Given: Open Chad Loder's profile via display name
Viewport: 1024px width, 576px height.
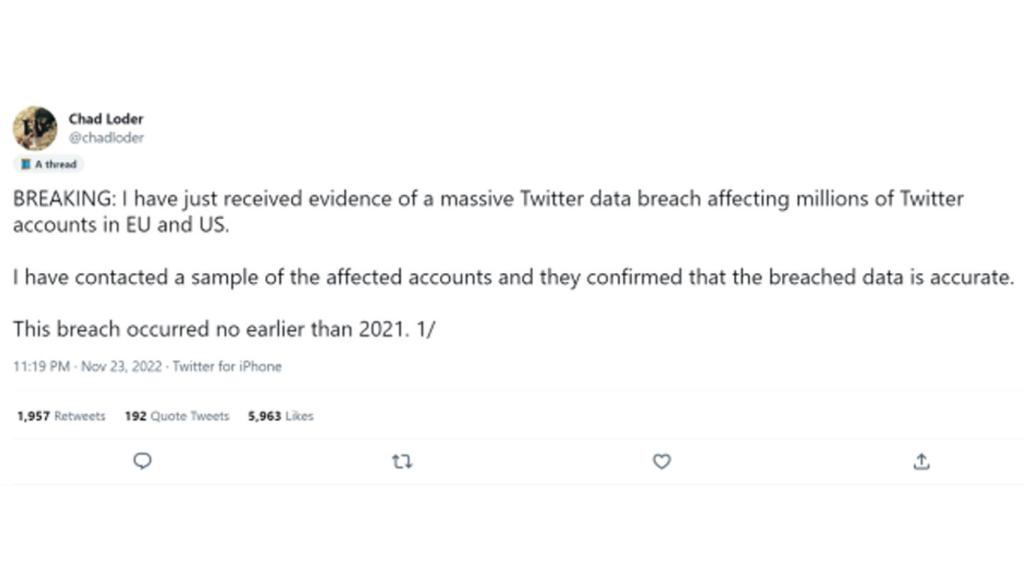Looking at the screenshot, I should tap(106, 118).
